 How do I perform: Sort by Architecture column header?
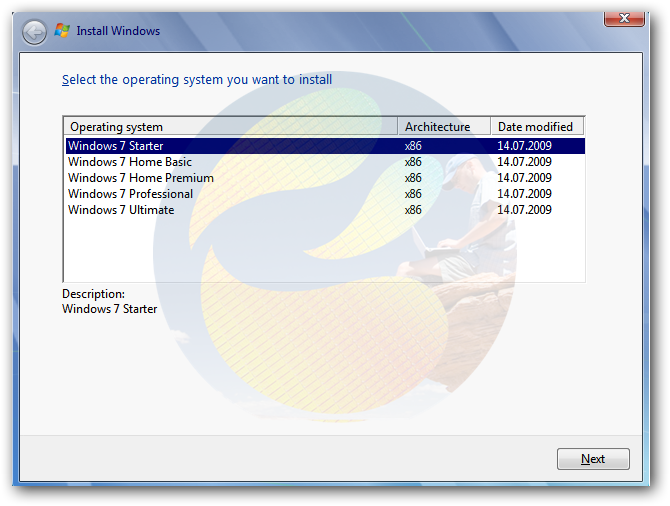pos(444,127)
